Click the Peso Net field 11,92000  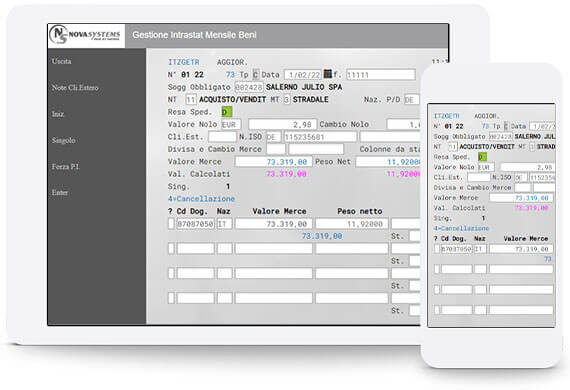[x=388, y=162]
